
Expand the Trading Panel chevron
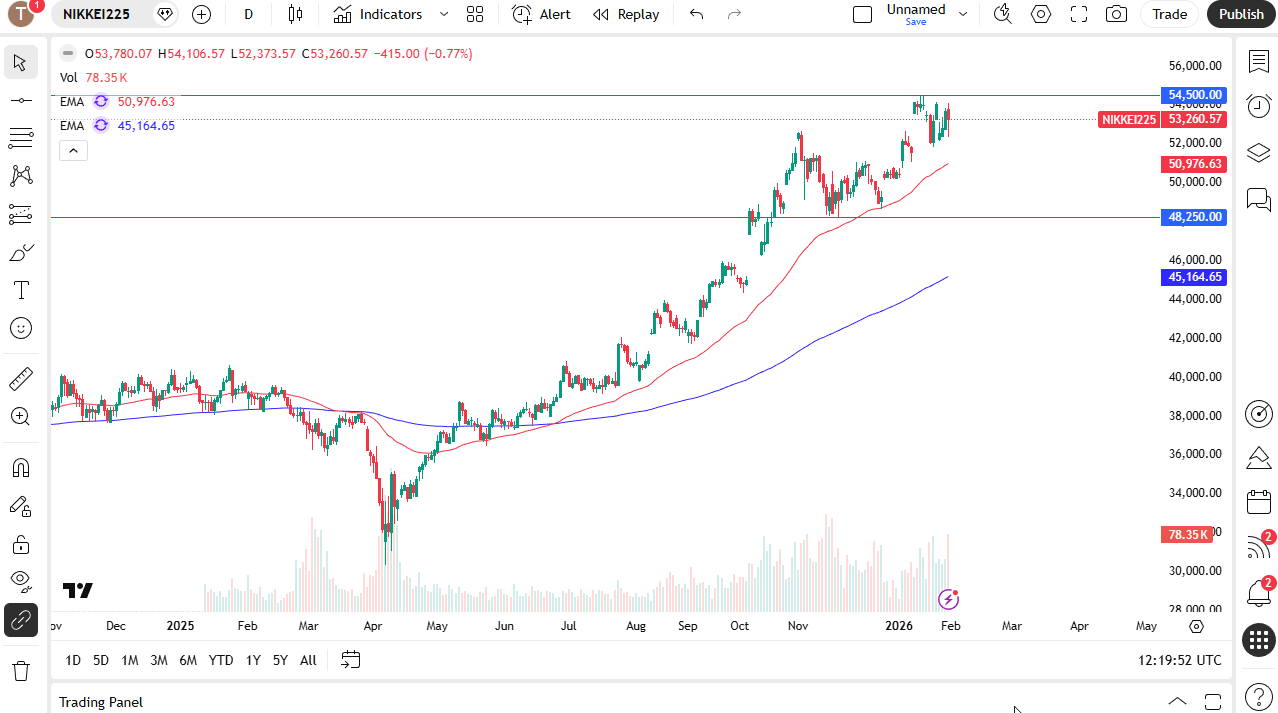[x=1177, y=701]
